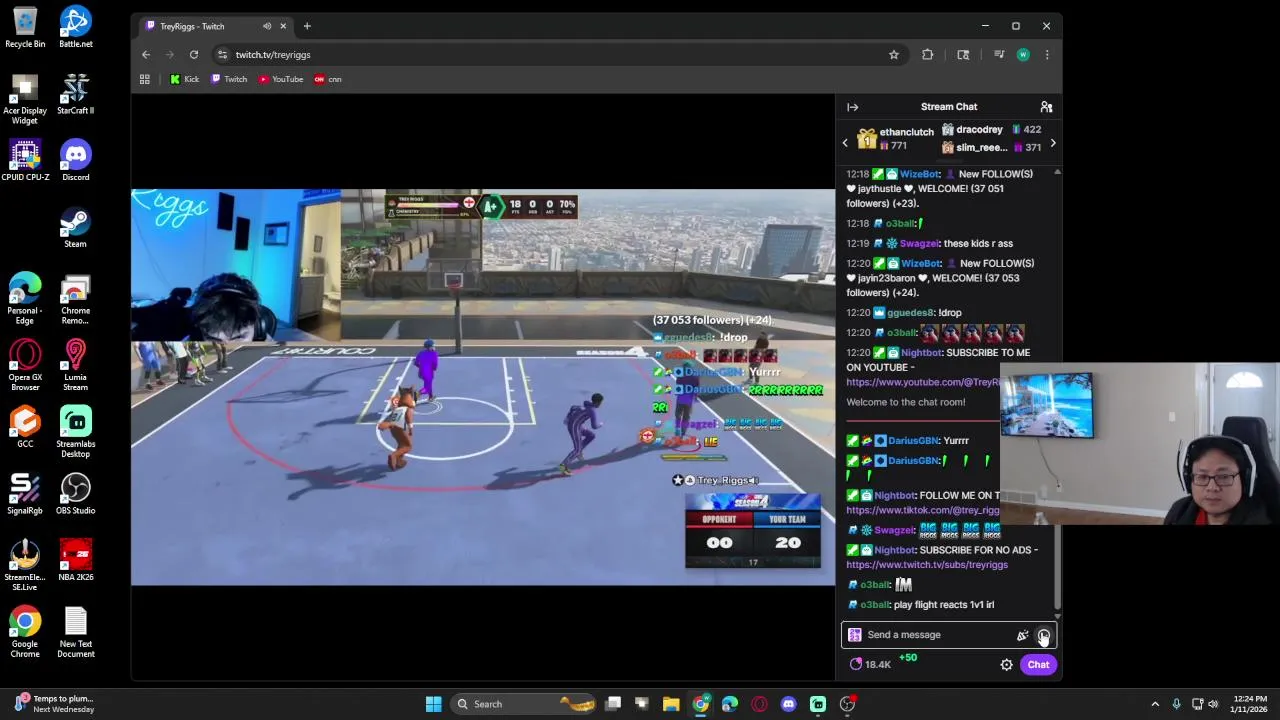Image resolution: width=1280 pixels, height=720 pixels.
Task: Open a new browser tab
Action: (307, 26)
